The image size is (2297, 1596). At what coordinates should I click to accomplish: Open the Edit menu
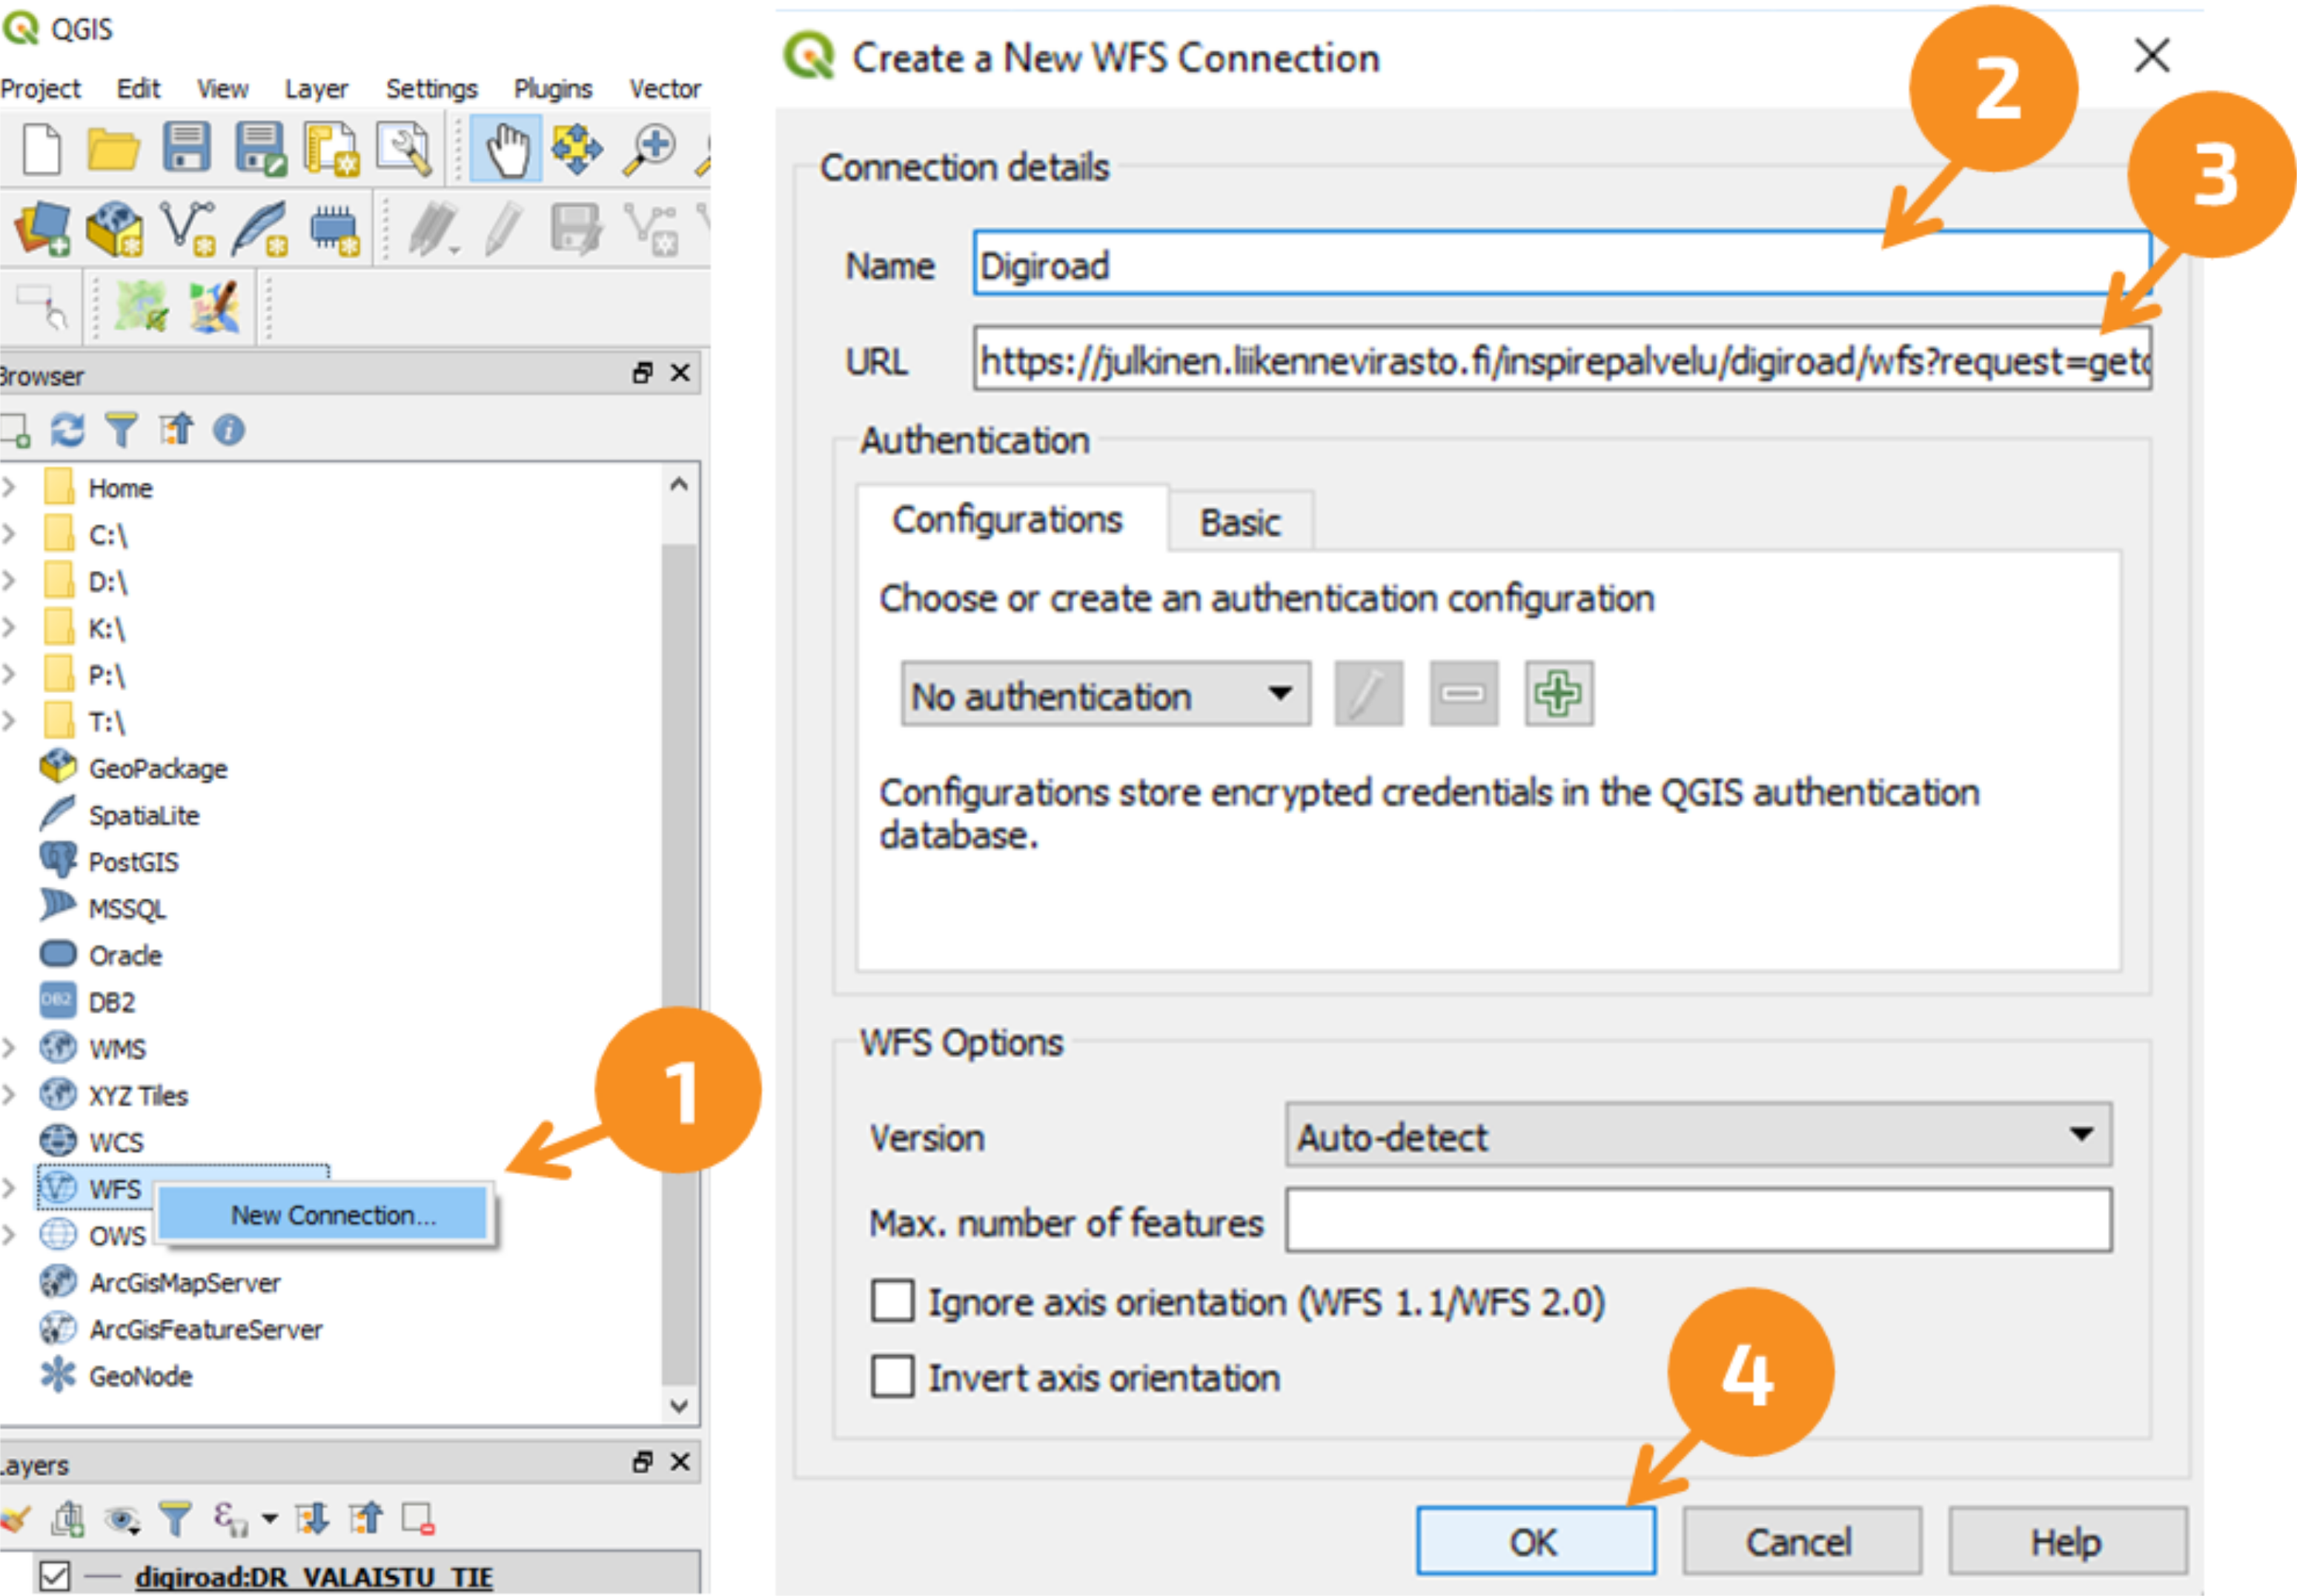138,89
